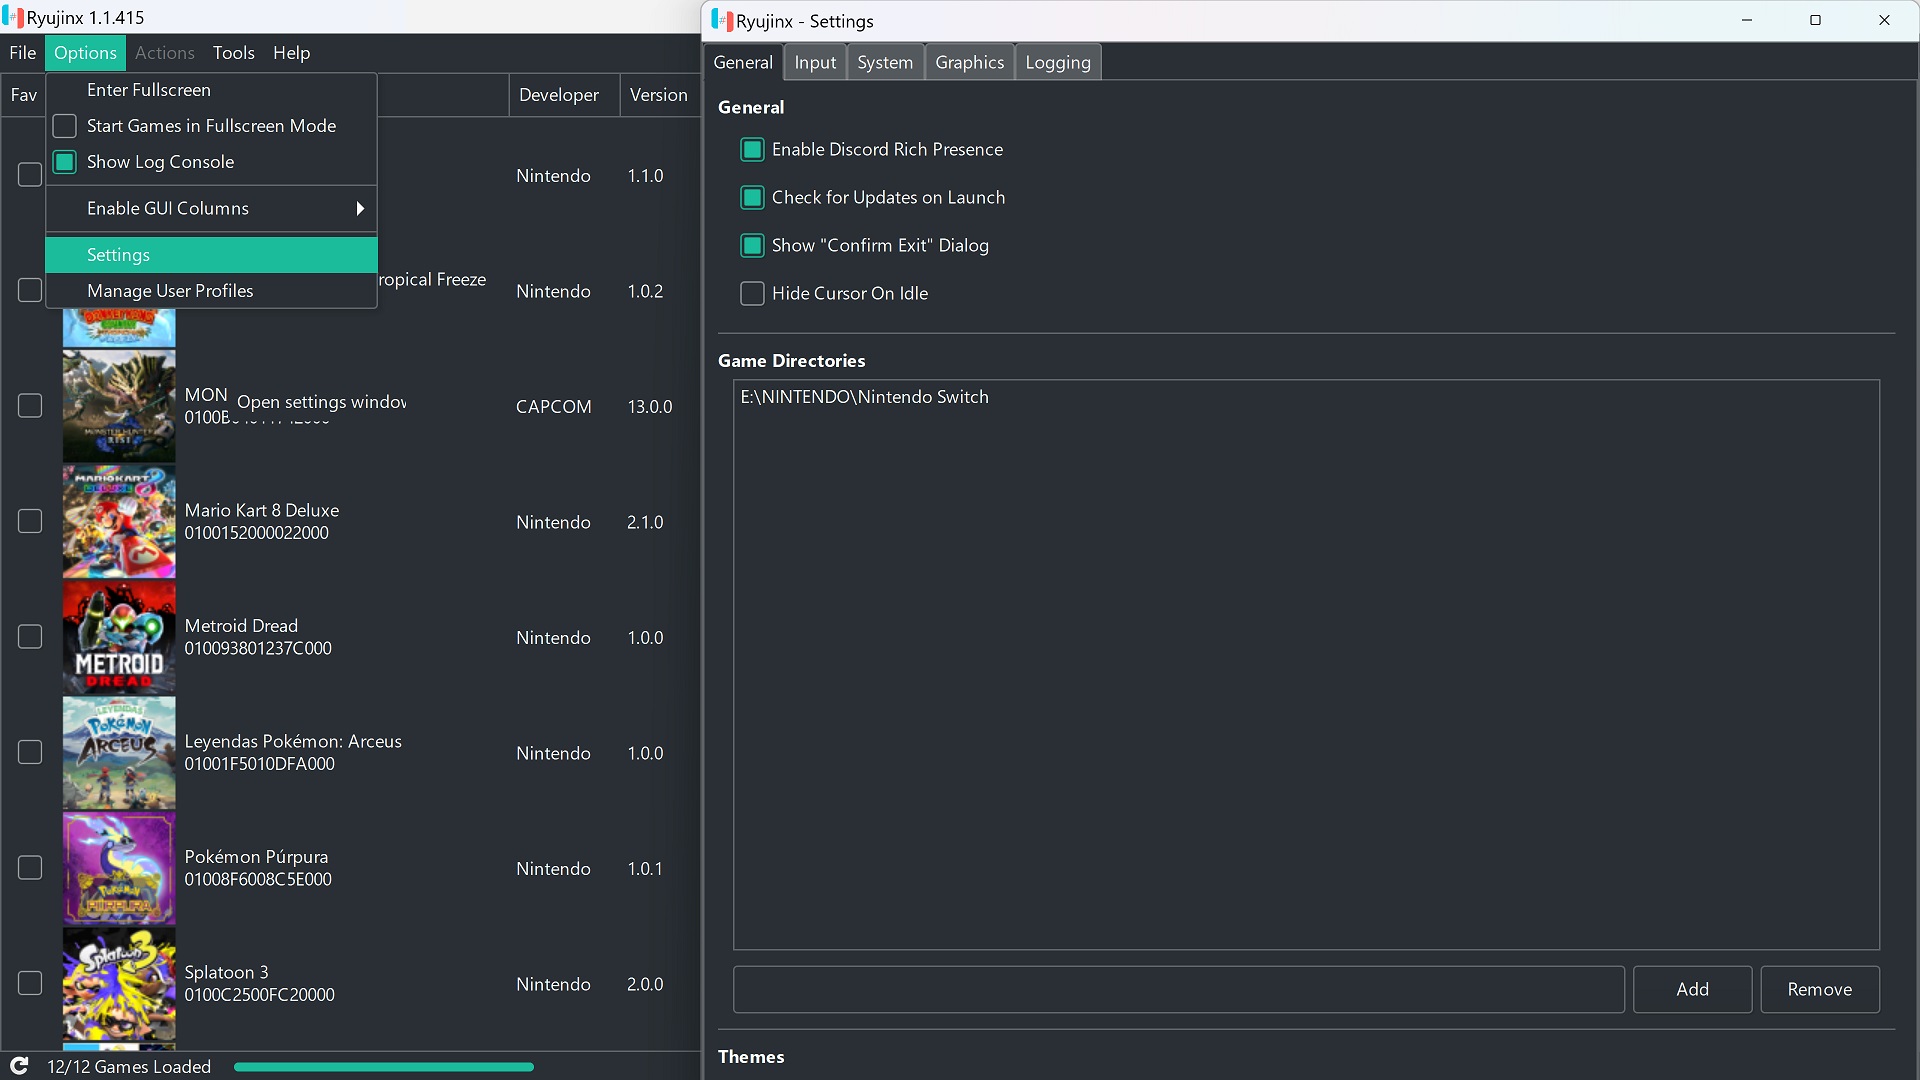
Task: Click the Add game directory button
Action: coord(1692,989)
